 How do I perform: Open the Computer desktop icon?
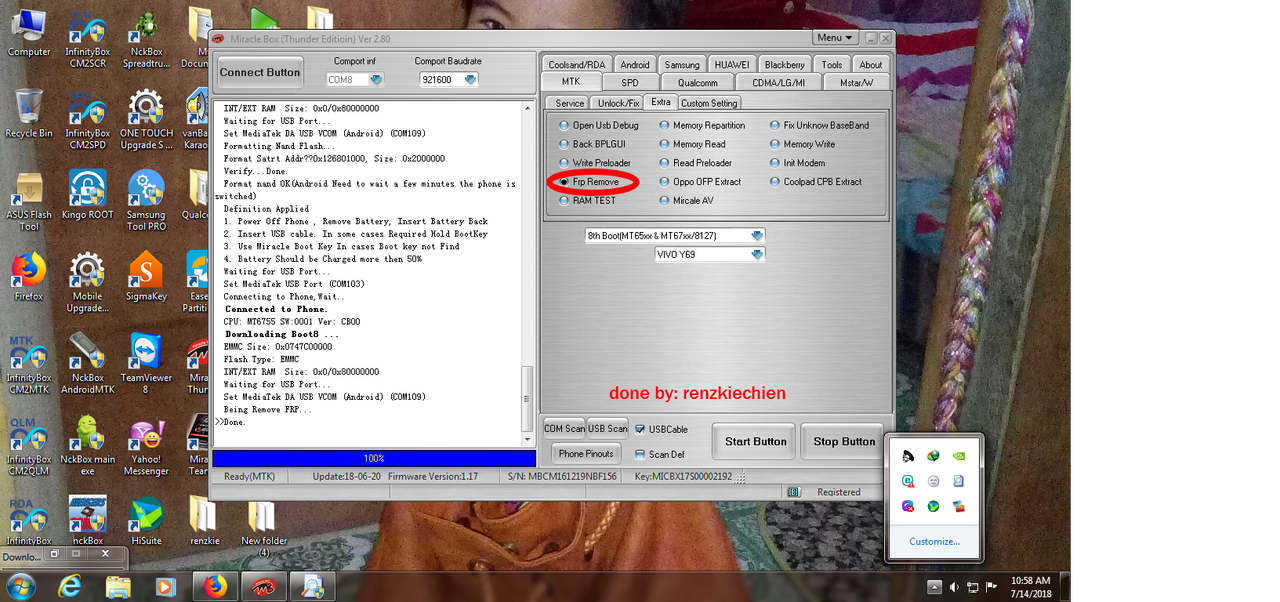29,33
